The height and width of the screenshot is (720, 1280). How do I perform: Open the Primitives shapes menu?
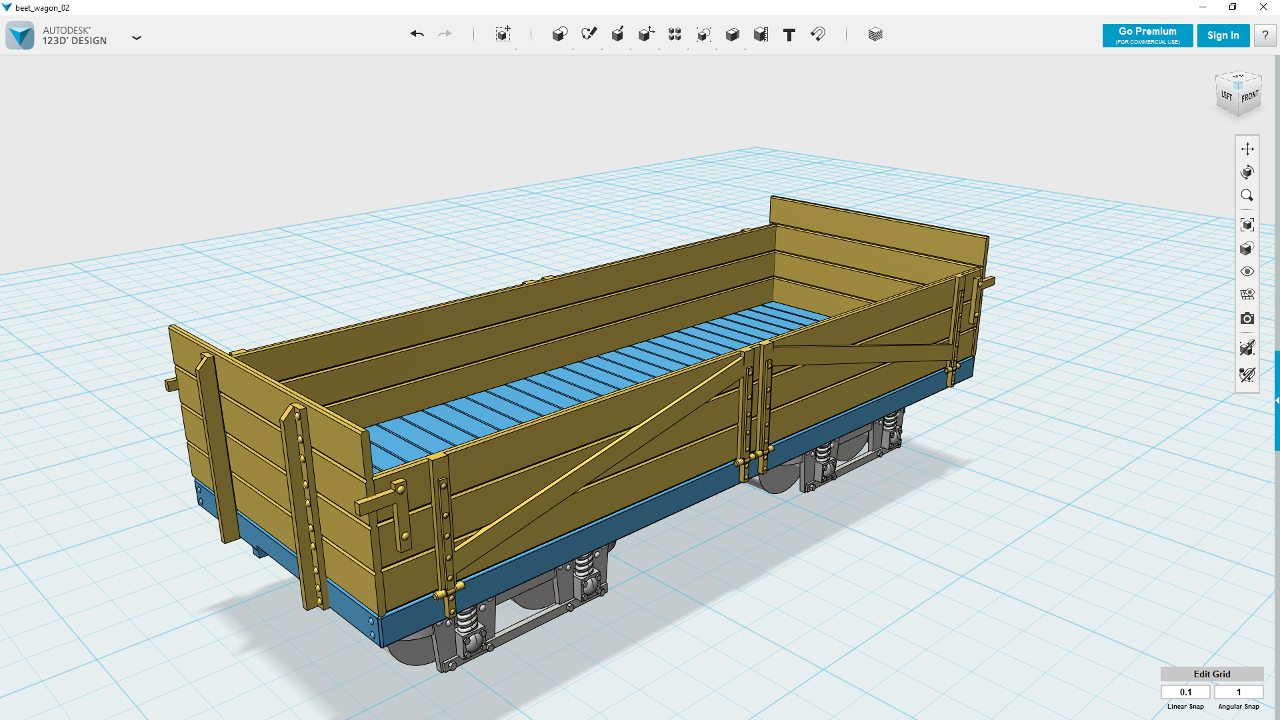click(560, 34)
